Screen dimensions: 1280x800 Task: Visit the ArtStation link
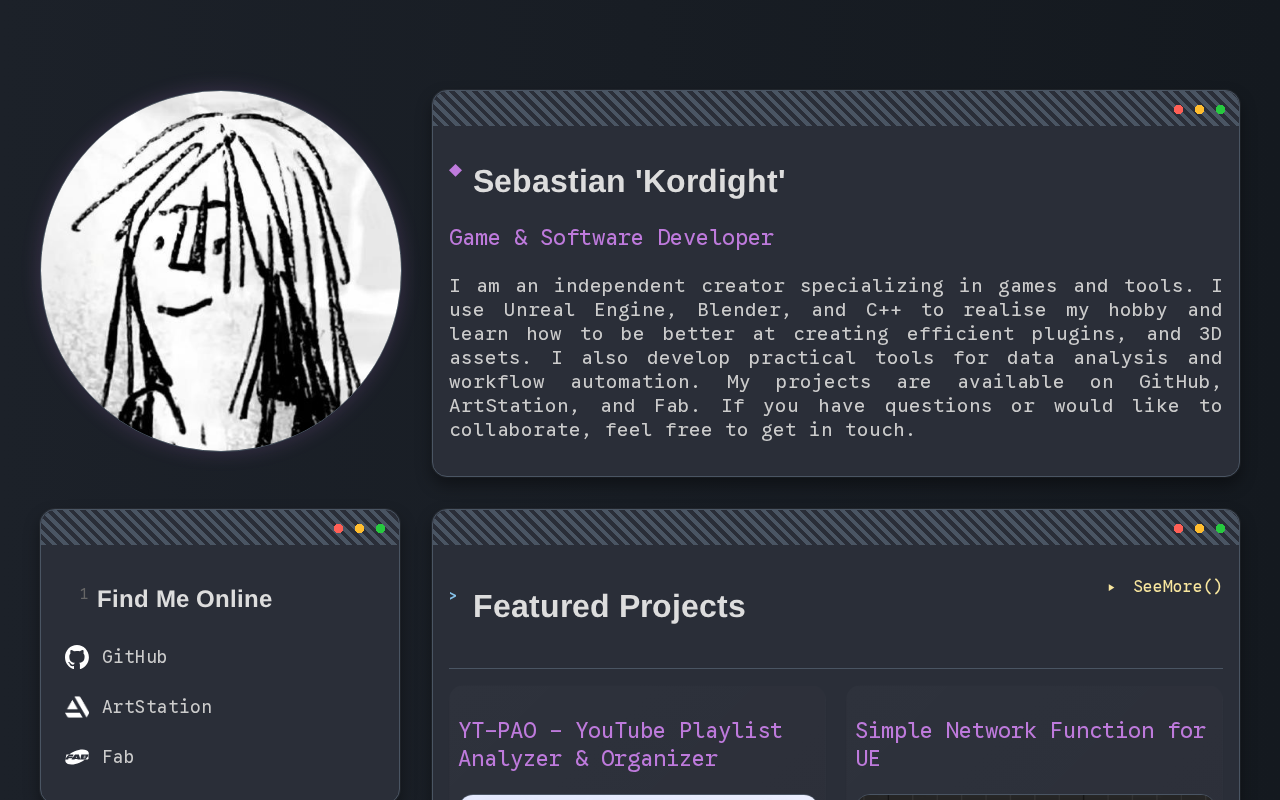157,707
